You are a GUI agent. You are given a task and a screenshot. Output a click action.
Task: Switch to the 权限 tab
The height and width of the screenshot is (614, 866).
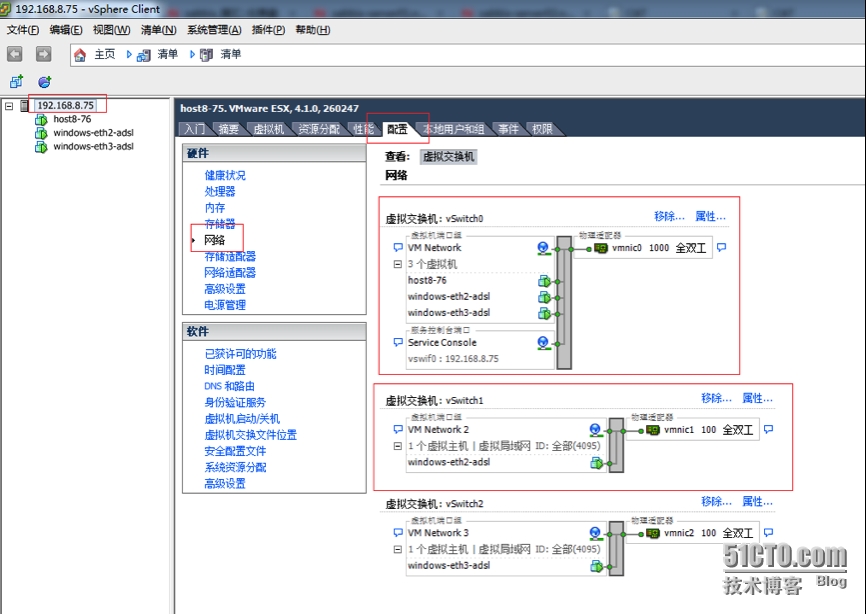click(542, 129)
